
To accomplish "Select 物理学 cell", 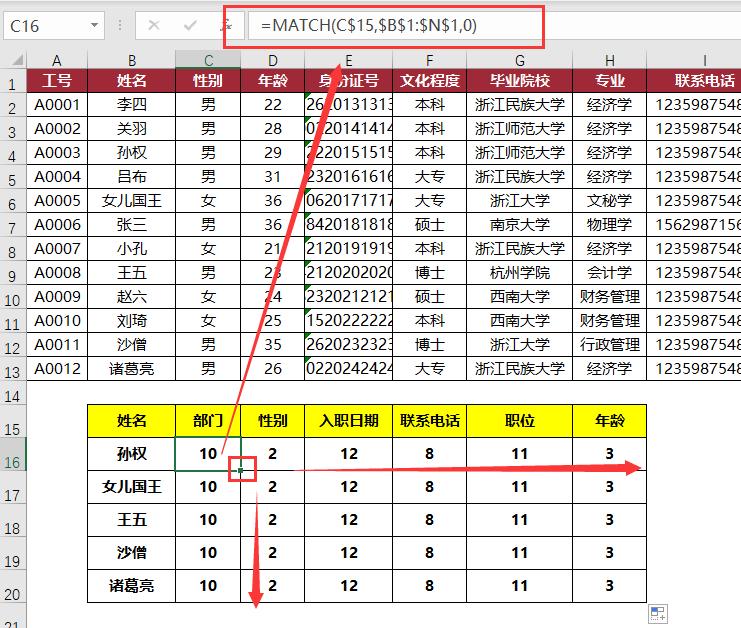I will point(609,224).
